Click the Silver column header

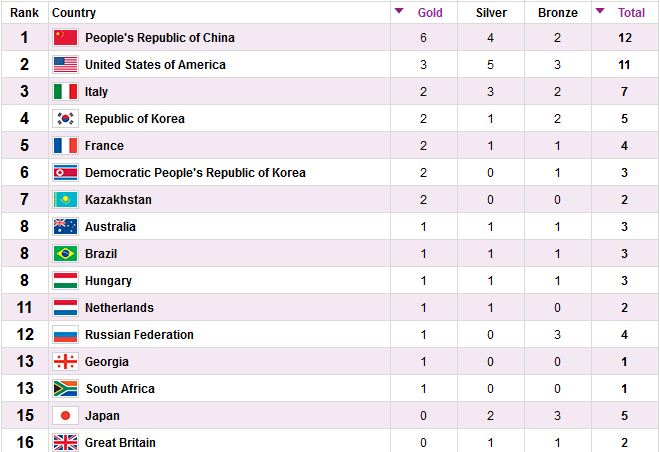pyautogui.click(x=491, y=13)
